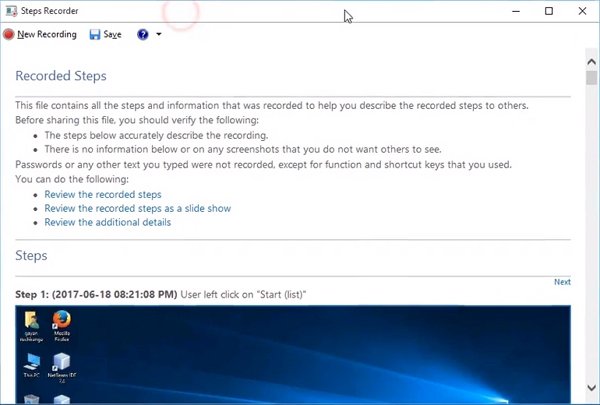Maximize the Steps Recorder window
600x405 pixels.
549,11
